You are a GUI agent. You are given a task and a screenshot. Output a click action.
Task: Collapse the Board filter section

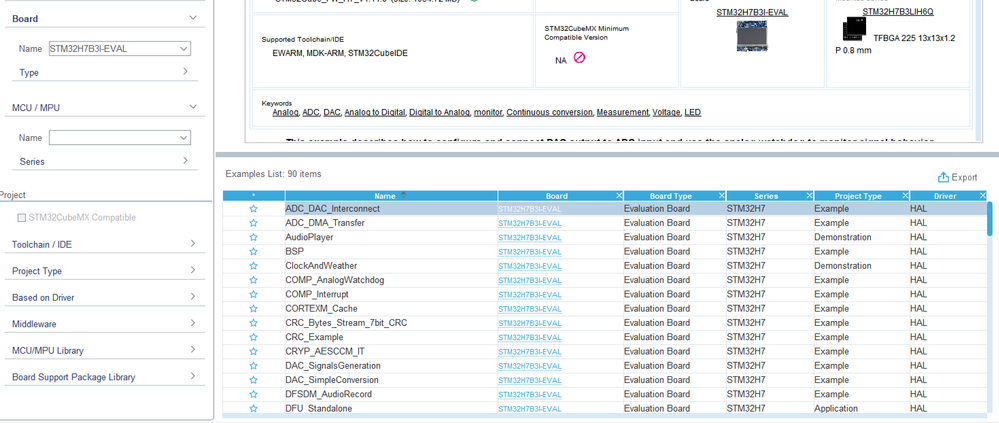click(193, 18)
